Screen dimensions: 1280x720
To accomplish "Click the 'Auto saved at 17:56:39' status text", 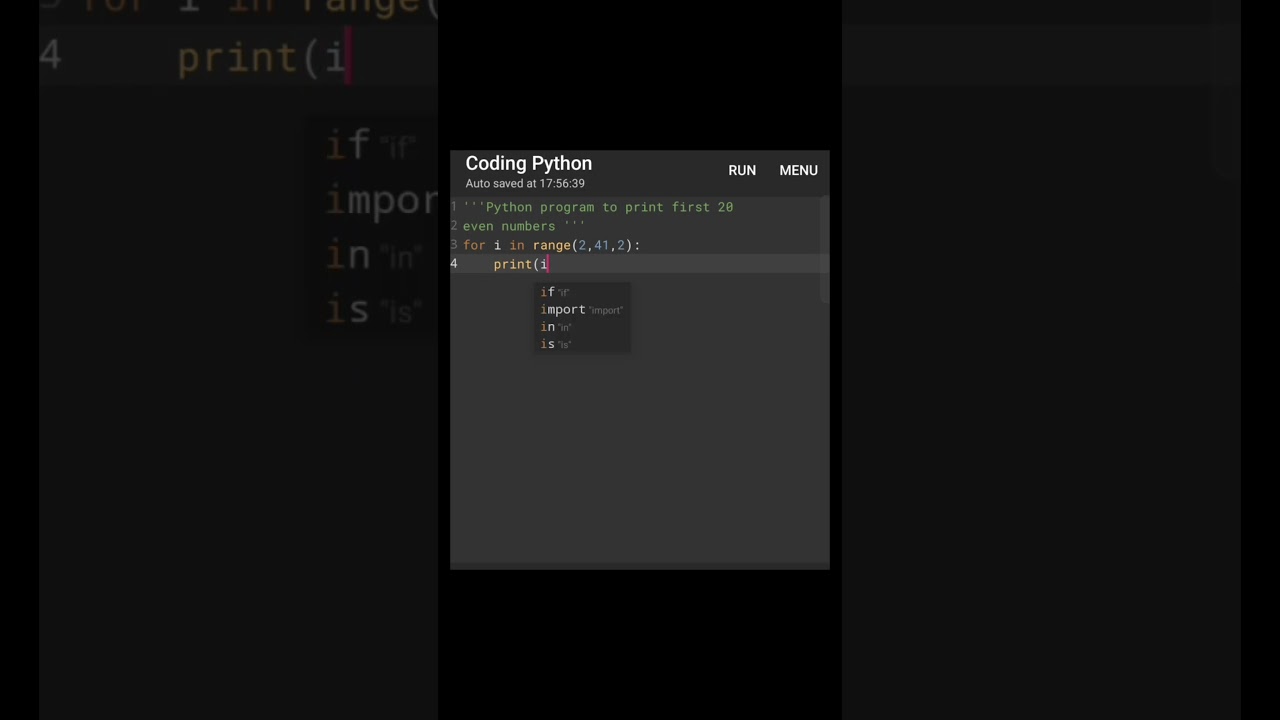I will [x=525, y=184].
